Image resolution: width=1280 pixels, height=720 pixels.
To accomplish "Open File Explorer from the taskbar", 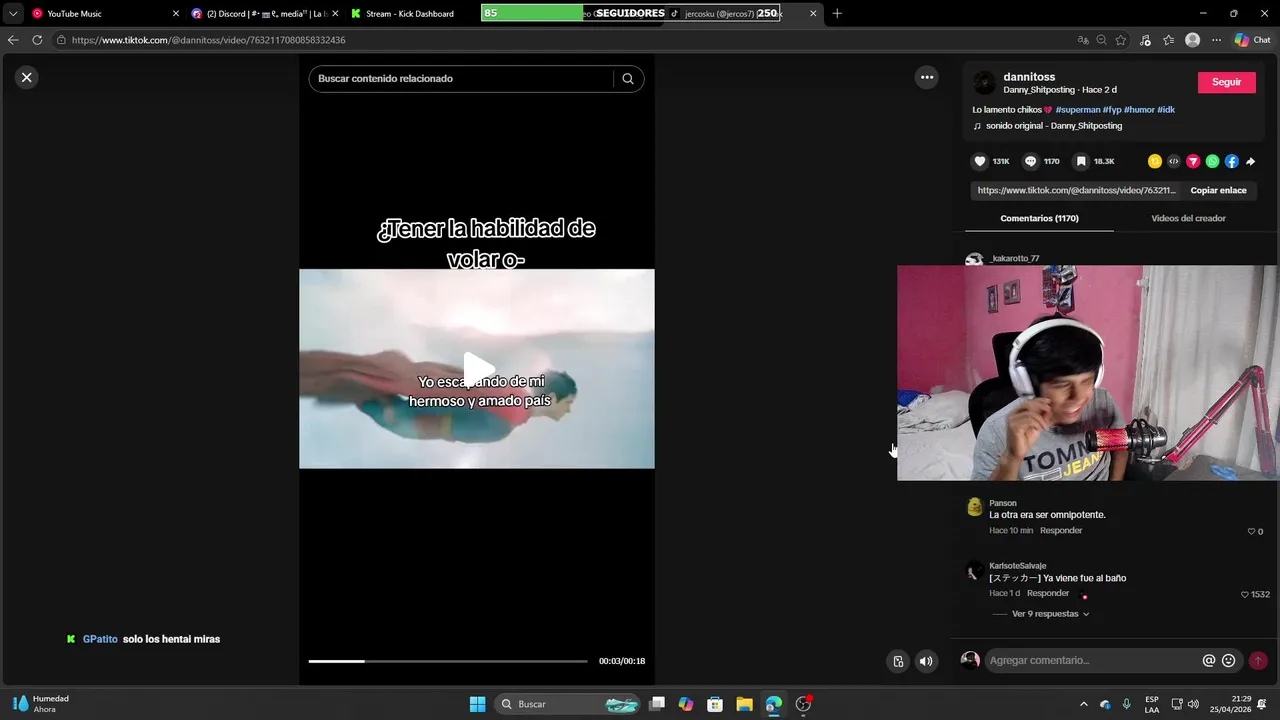I will tap(744, 704).
